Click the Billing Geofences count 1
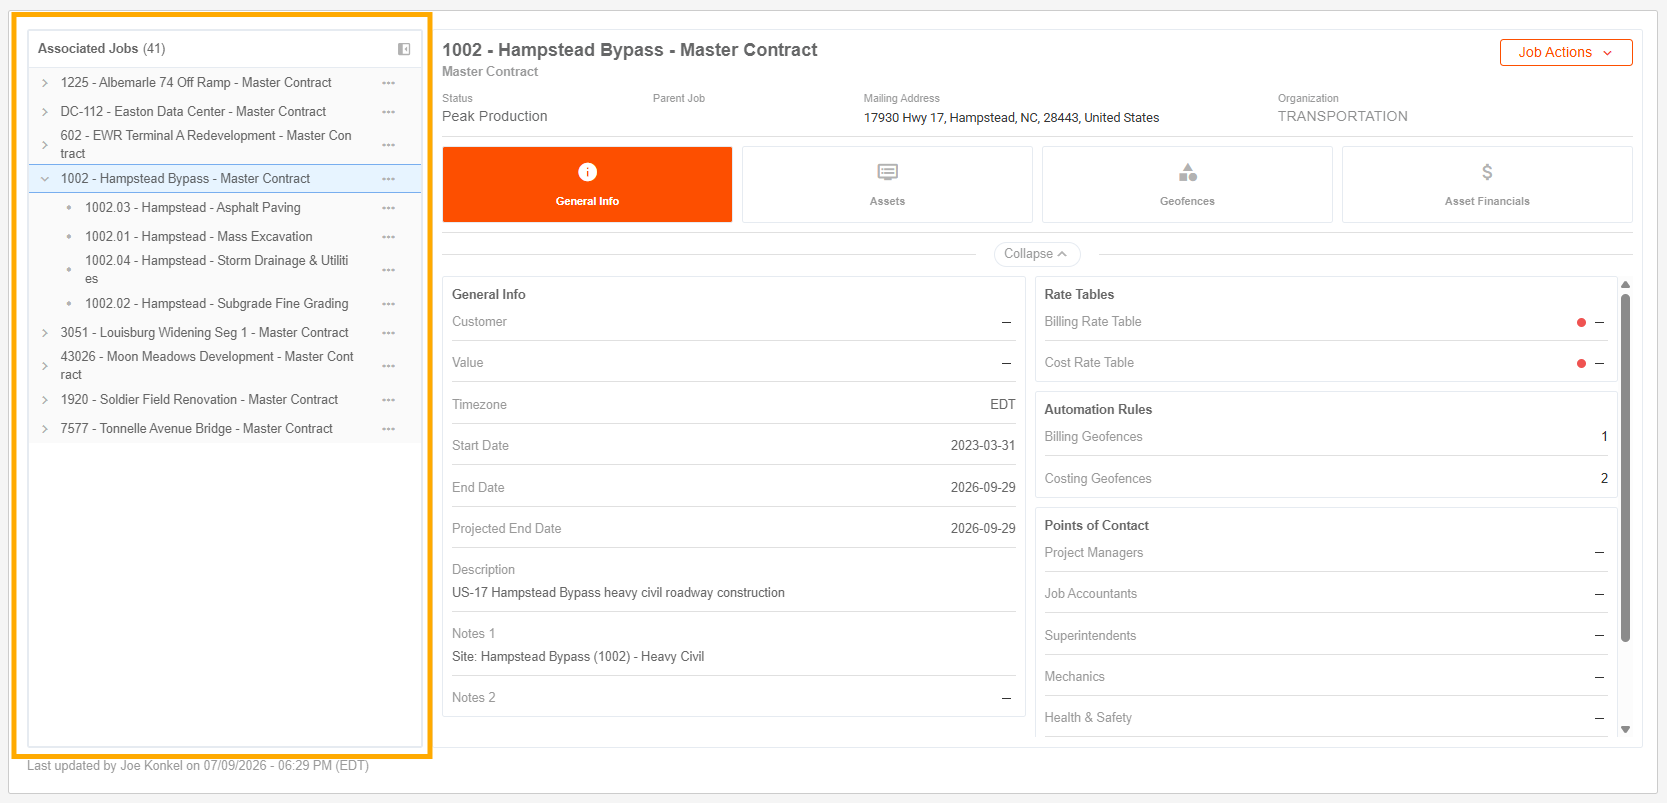Viewport: 1667px width, 803px height. tap(1604, 437)
